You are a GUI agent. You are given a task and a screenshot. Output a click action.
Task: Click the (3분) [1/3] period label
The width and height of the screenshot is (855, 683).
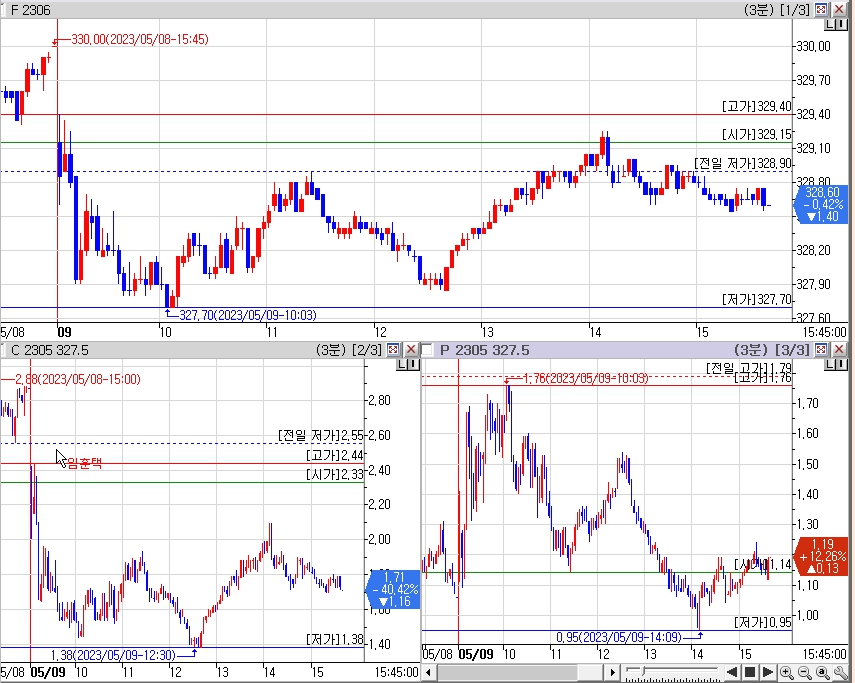point(776,10)
